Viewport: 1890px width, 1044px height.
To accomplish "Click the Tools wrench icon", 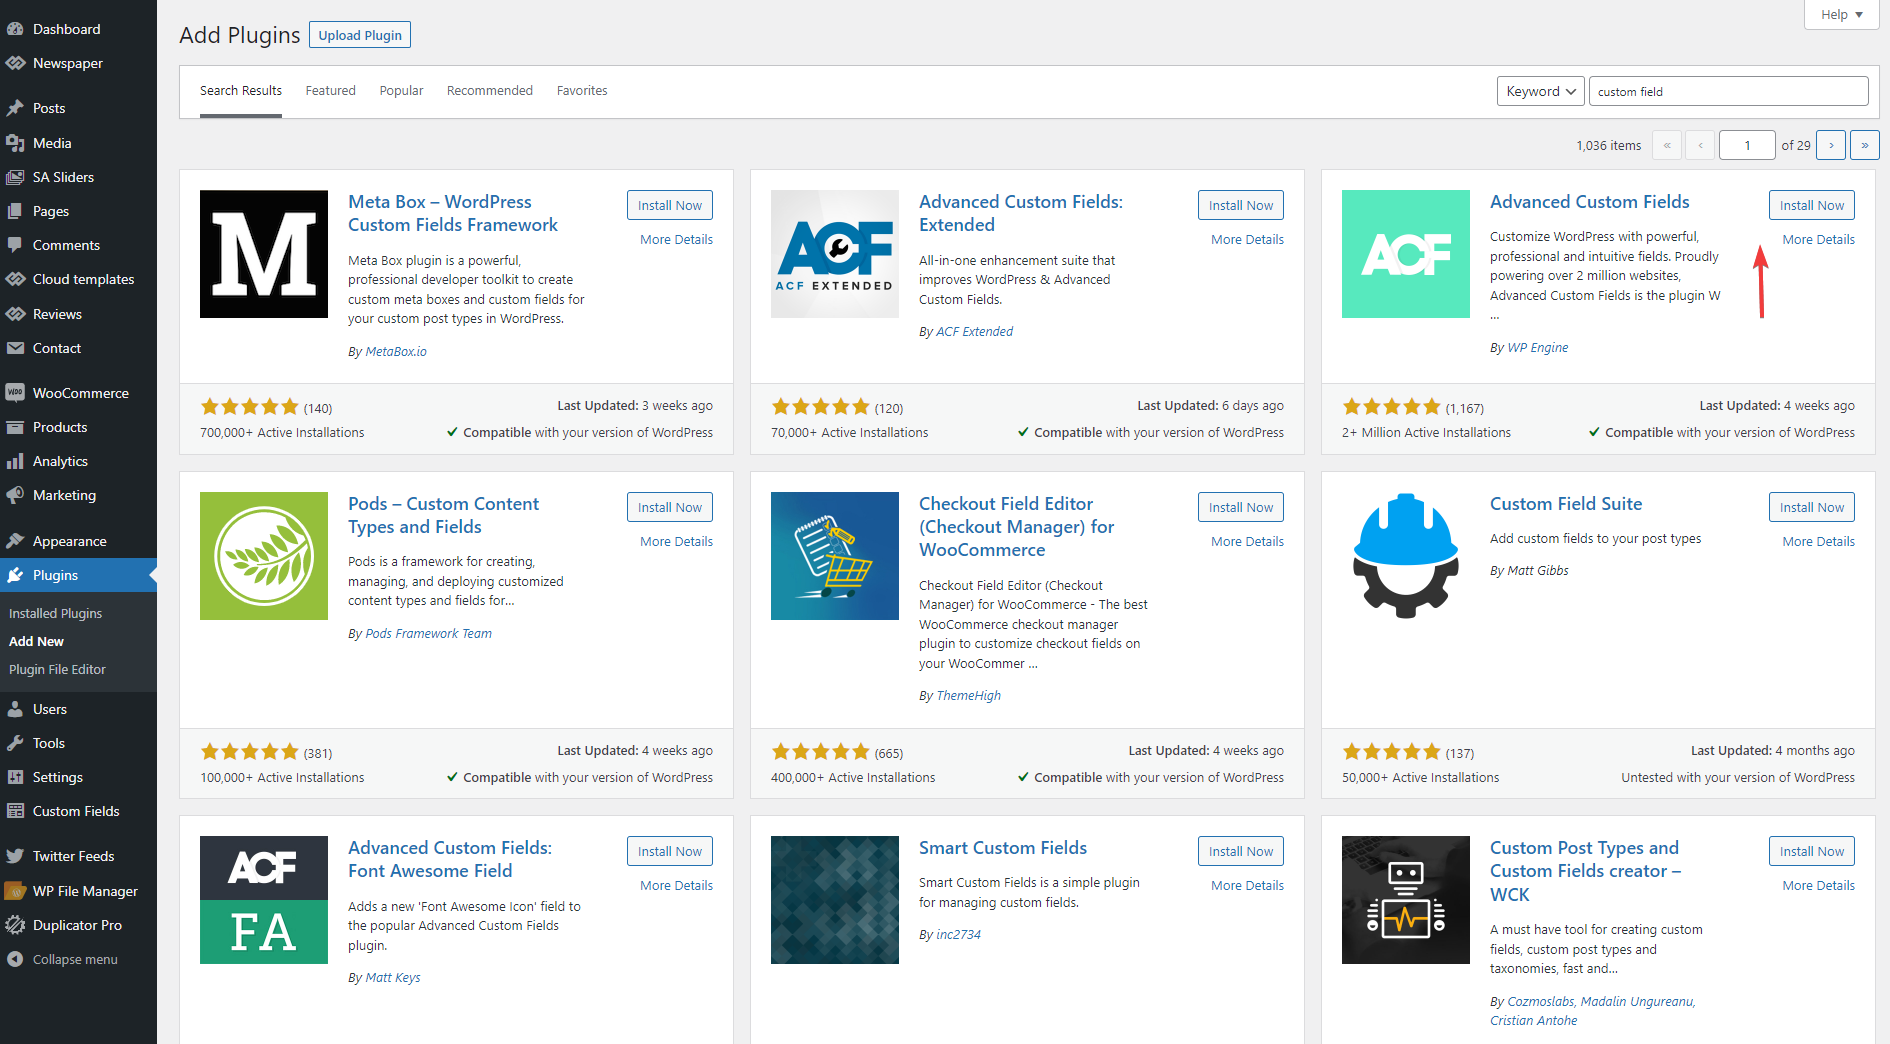I will click(15, 743).
